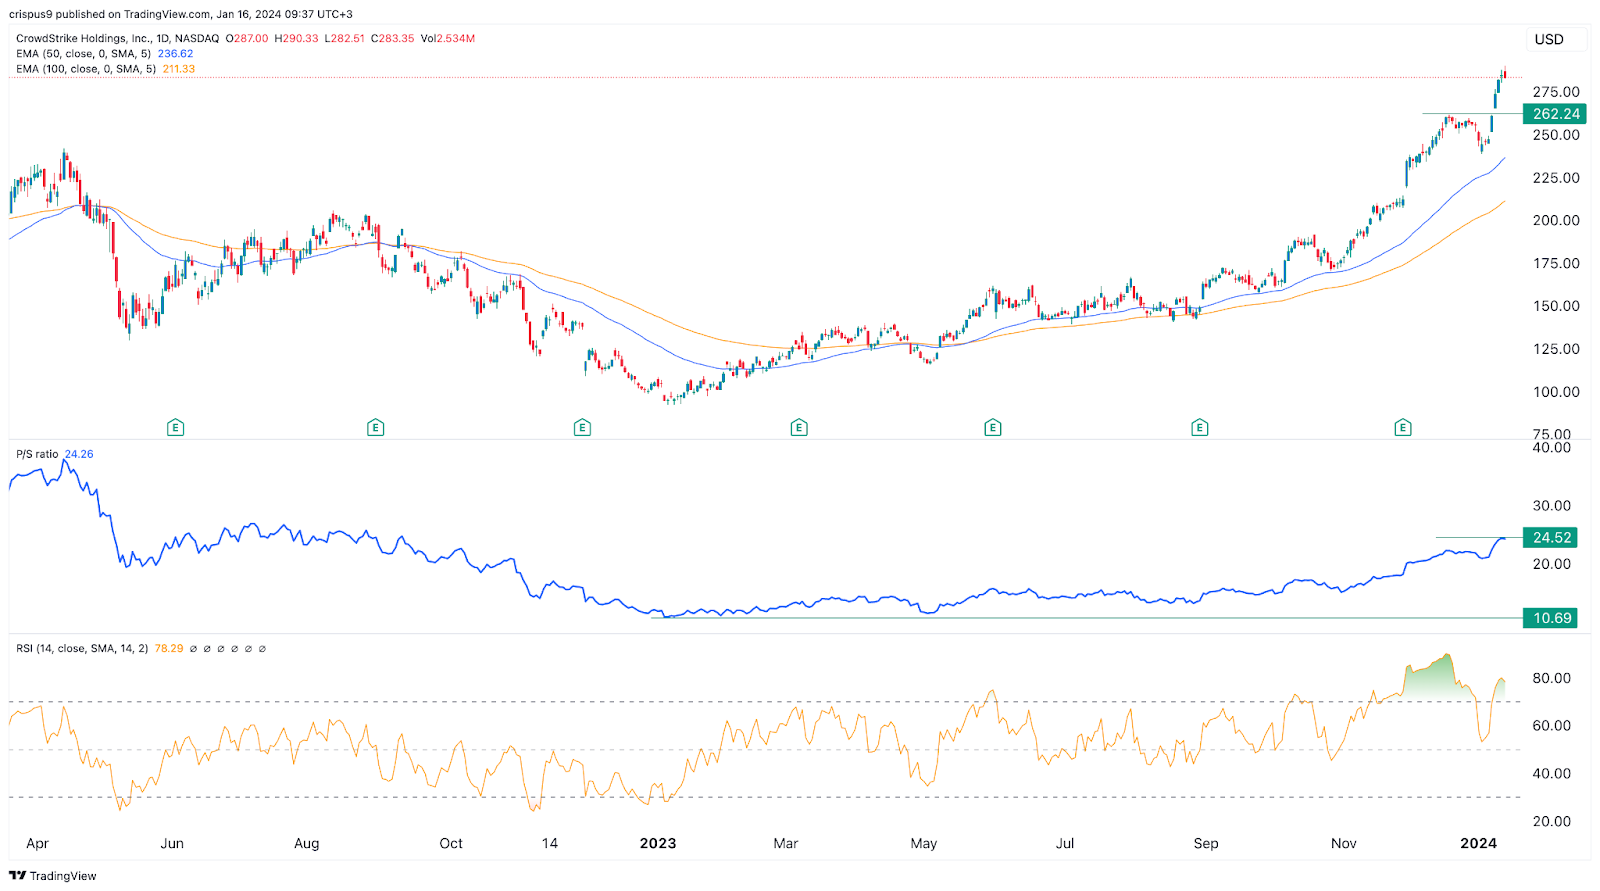Click the earnings E marker nearest Jun 2022

175,428
